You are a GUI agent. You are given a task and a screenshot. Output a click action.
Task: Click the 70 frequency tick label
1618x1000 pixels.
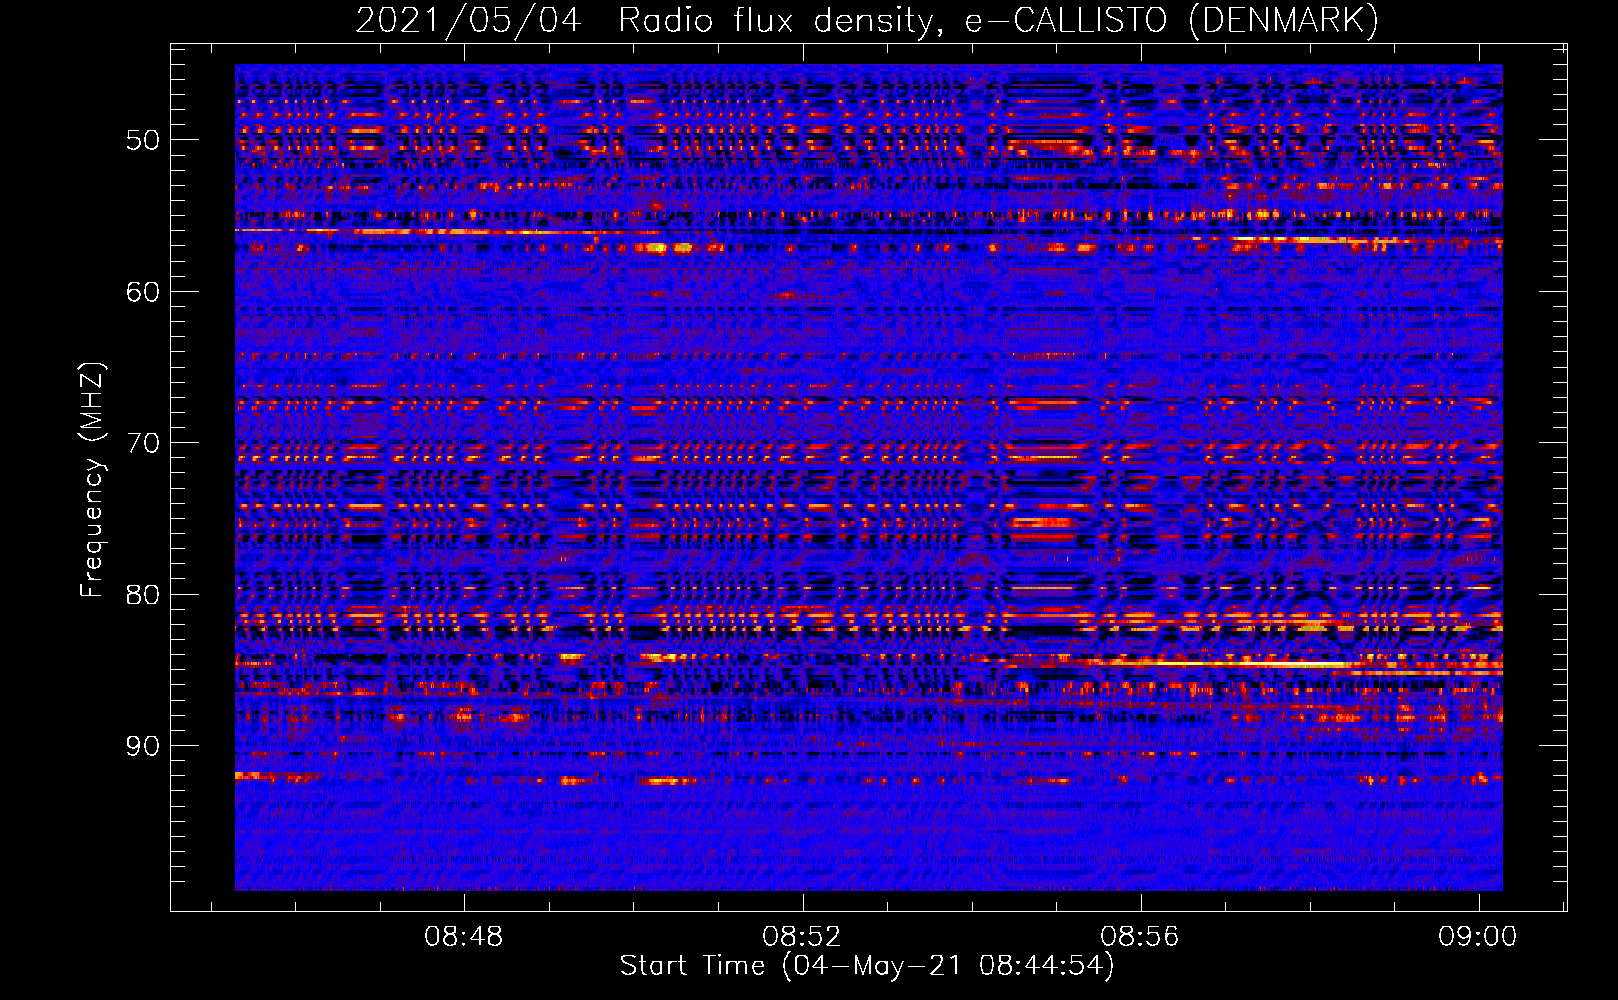[x=143, y=443]
